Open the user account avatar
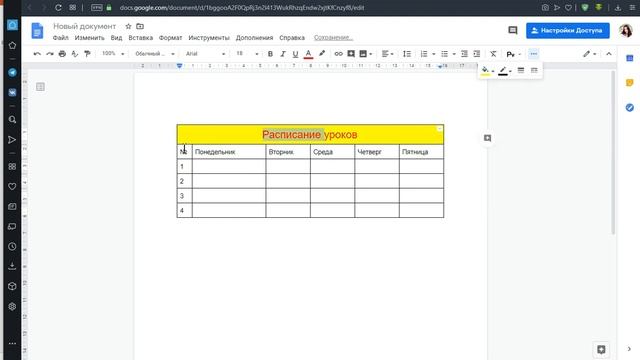This screenshot has height=360, width=640. (x=625, y=31)
